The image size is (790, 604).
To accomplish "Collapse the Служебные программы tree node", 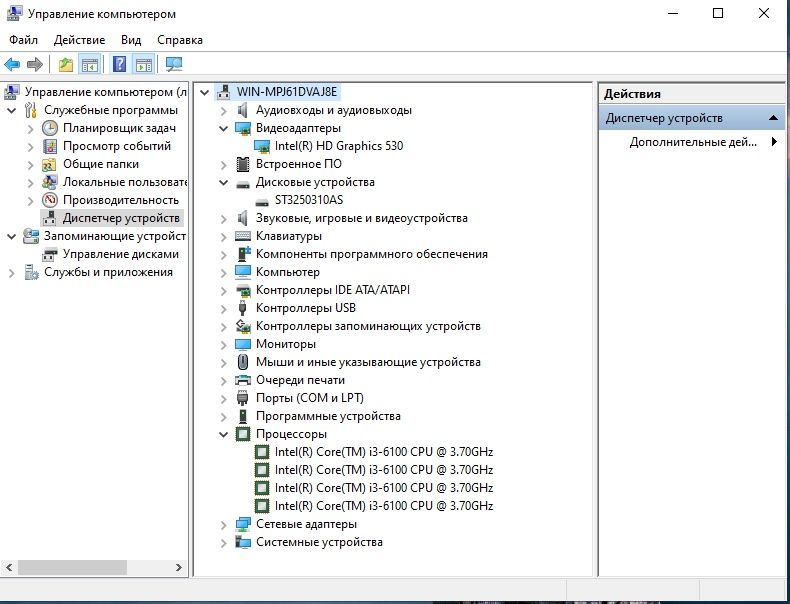I will [x=12, y=110].
